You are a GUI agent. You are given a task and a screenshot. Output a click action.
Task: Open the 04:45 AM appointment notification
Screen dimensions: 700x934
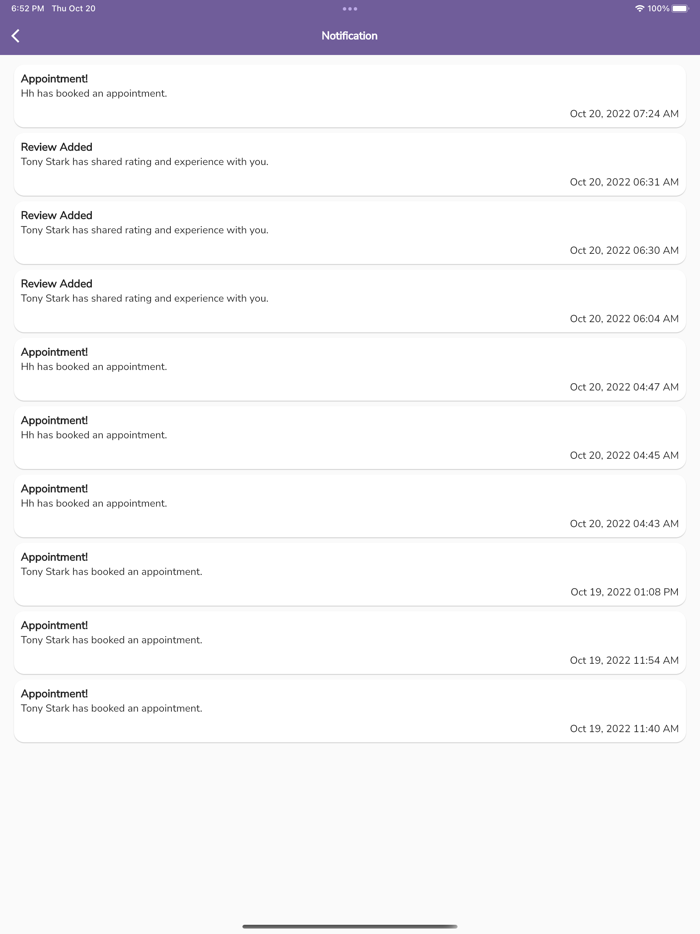click(x=349, y=437)
